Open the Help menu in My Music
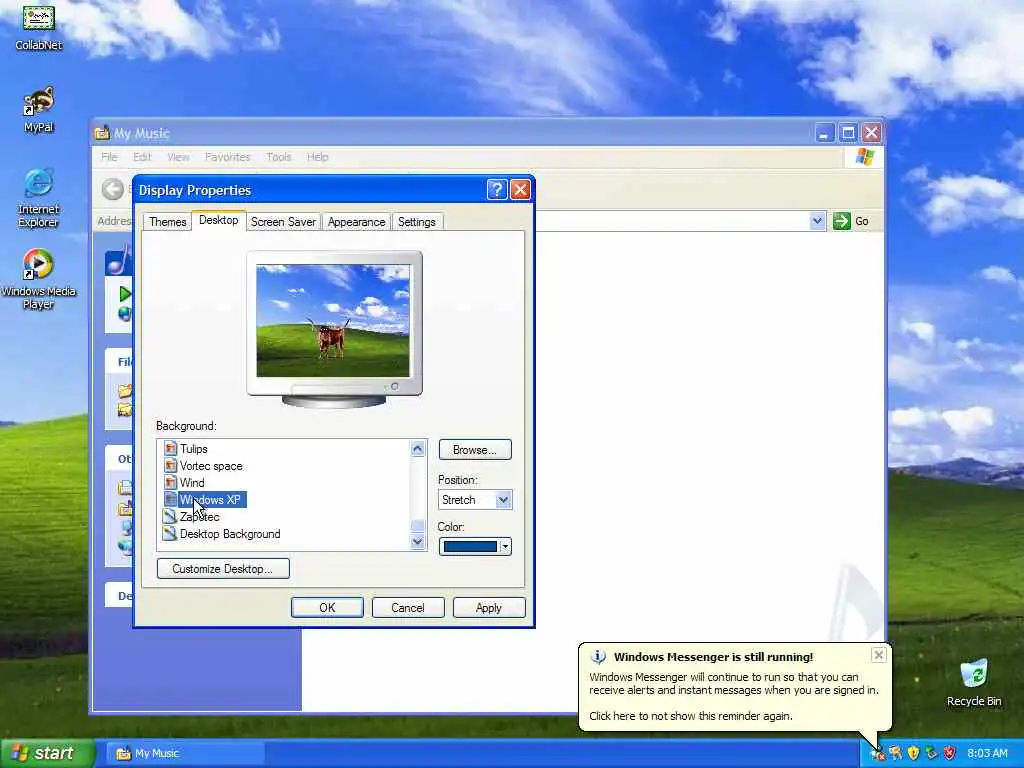 click(x=317, y=157)
